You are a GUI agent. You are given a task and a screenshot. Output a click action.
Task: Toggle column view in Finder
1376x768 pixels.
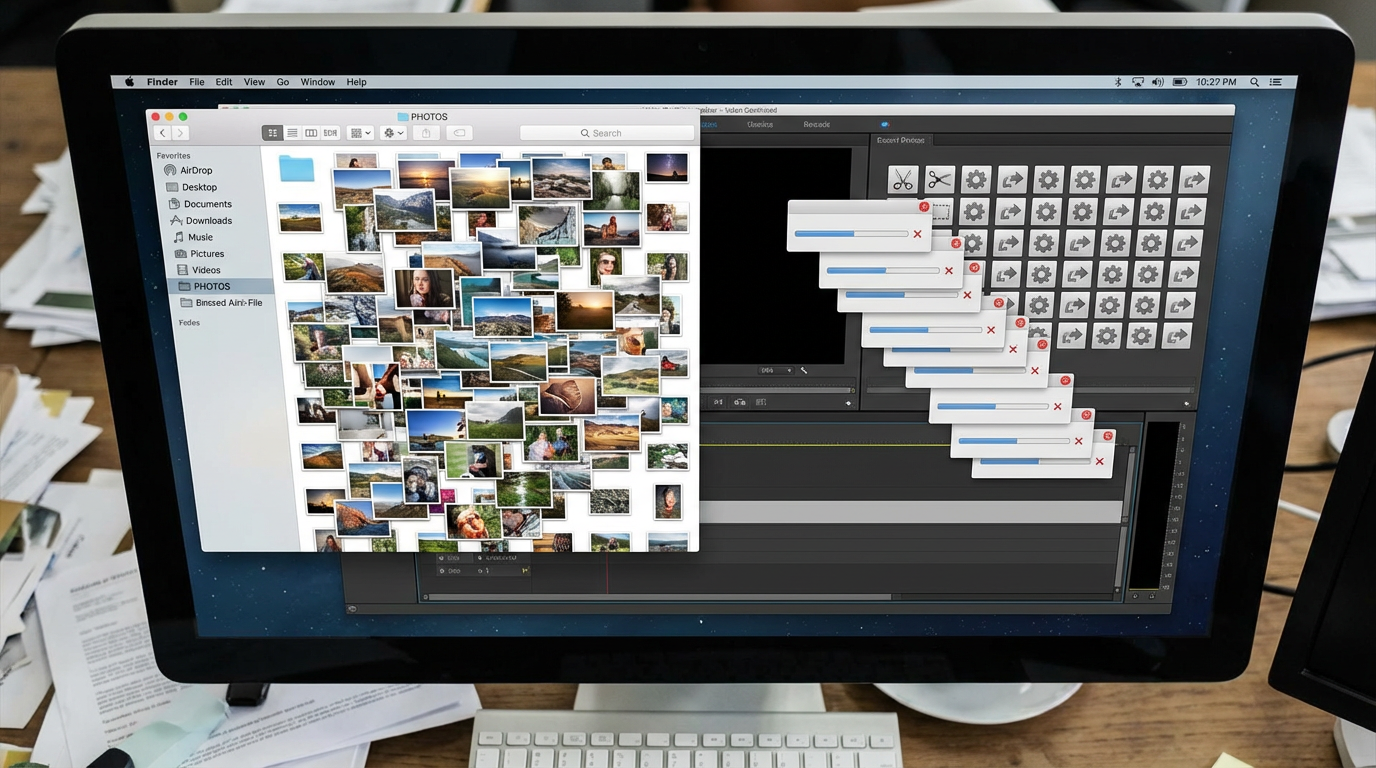pyautogui.click(x=311, y=132)
